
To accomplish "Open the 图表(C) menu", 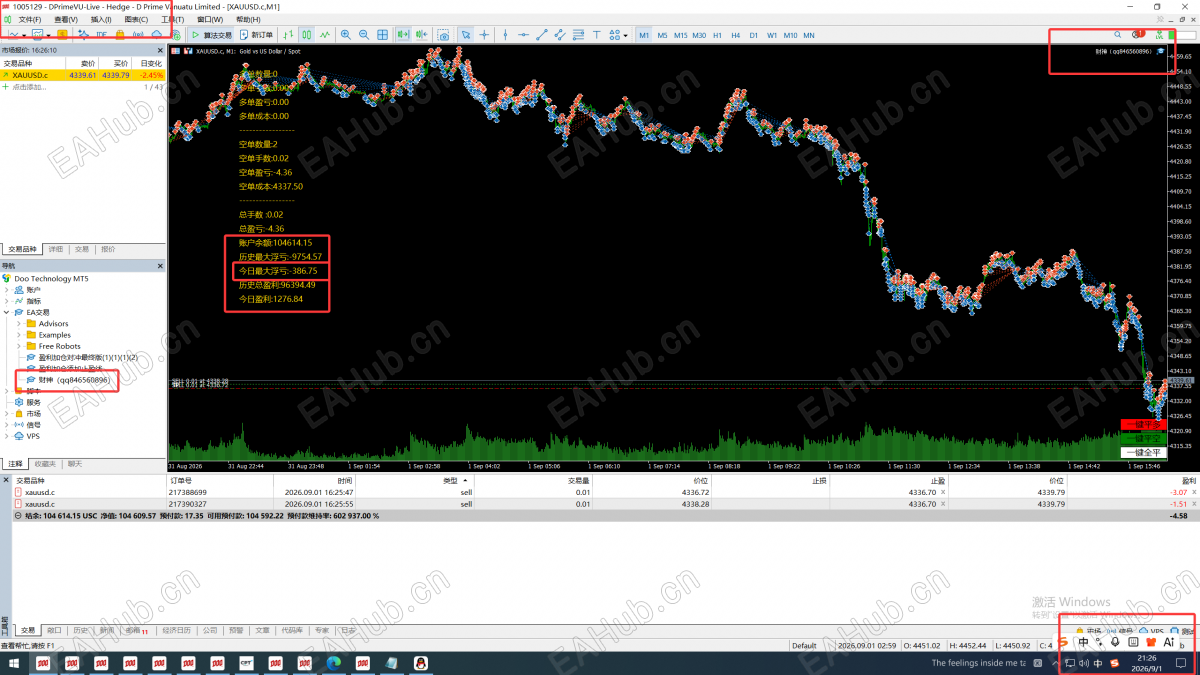I will [x=136, y=19].
